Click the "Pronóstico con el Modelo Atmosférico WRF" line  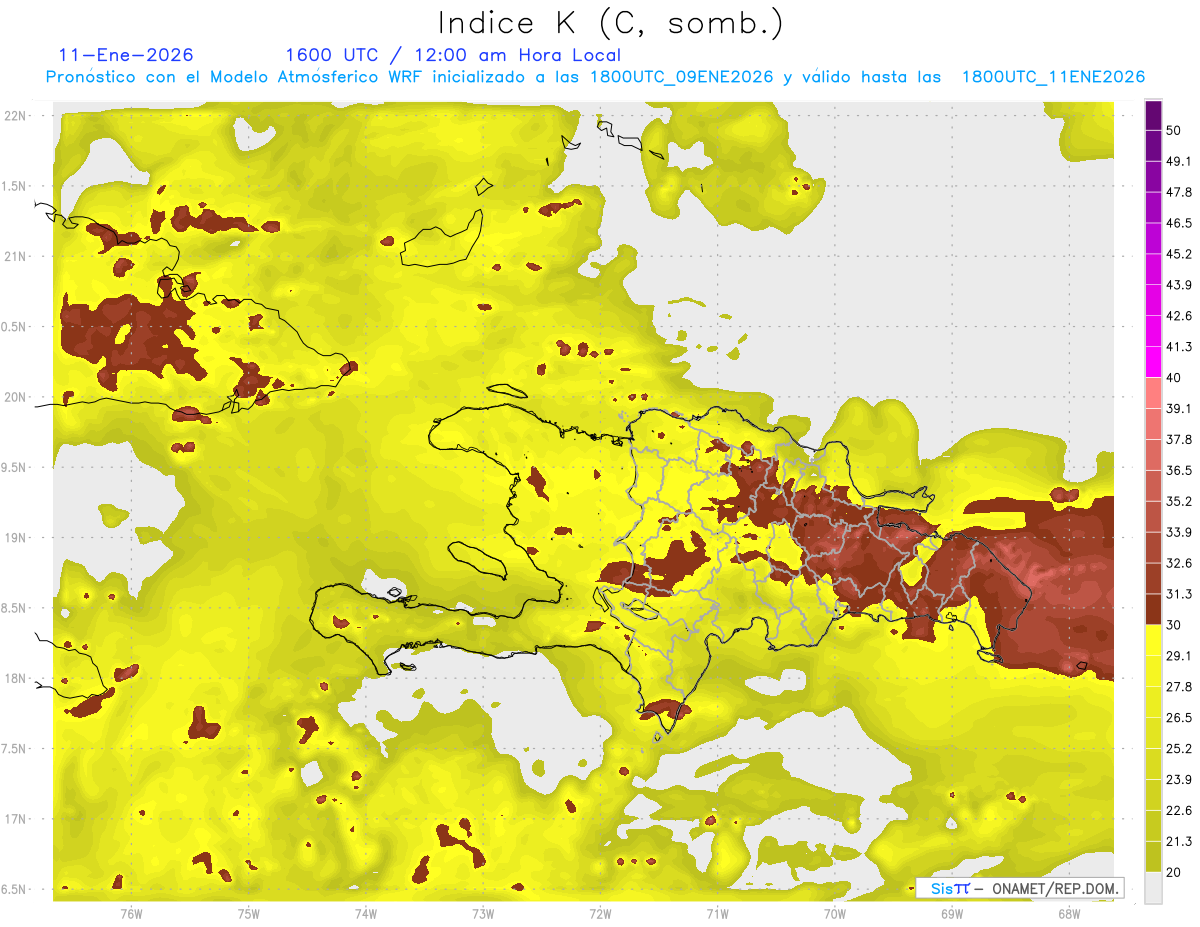coord(595,78)
